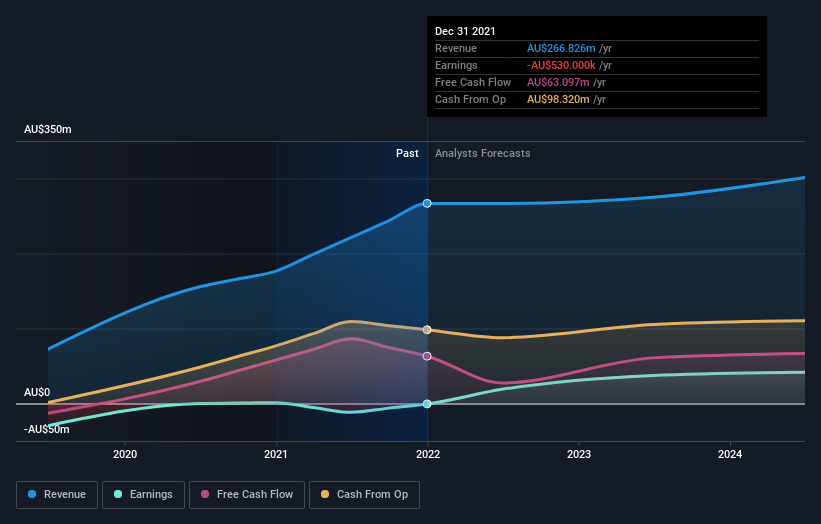Click the 2023 x-axis label
Screen dimensions: 821x524
point(579,454)
